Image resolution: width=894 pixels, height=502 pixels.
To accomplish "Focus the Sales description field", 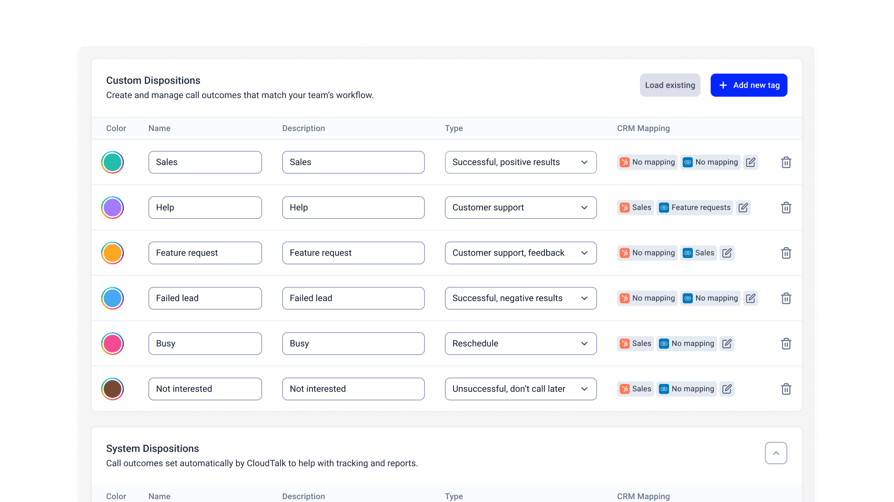I will pyautogui.click(x=353, y=162).
